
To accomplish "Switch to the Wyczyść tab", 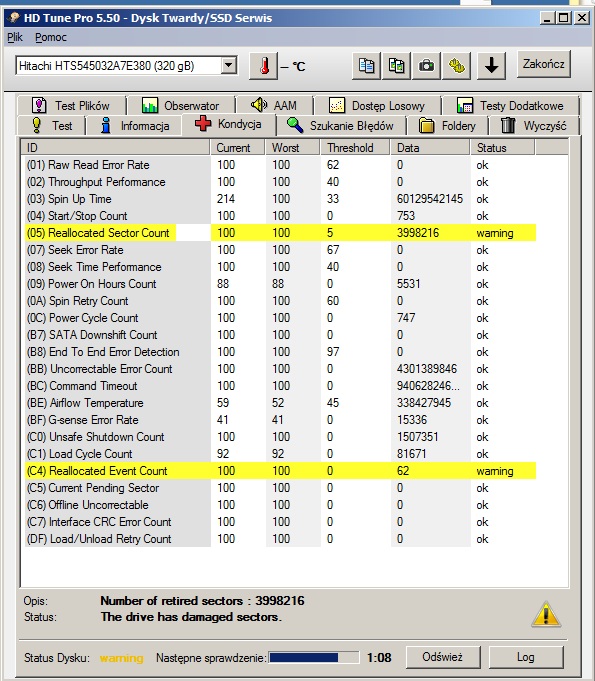I will (x=534, y=126).
